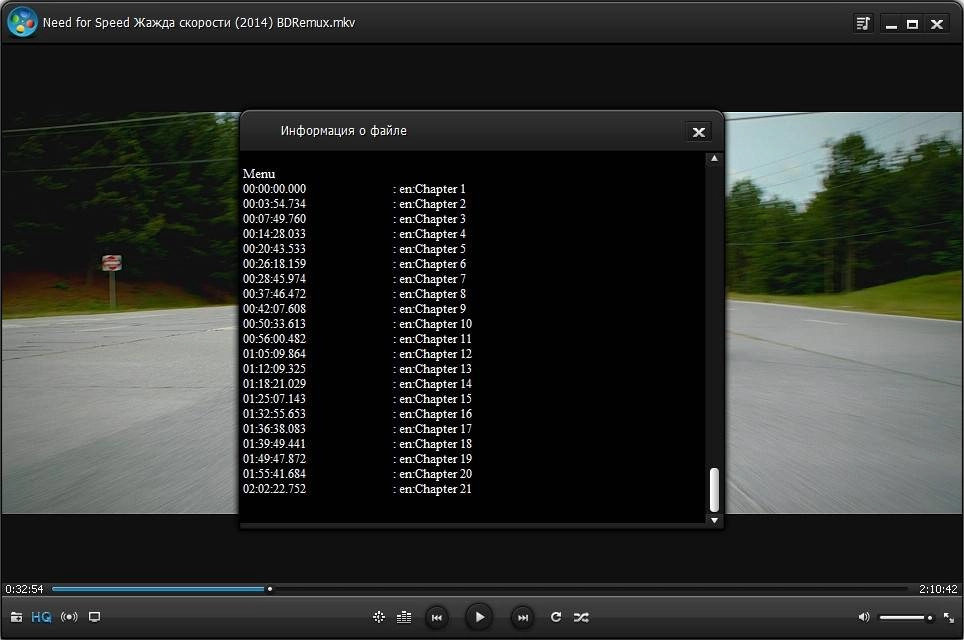The width and height of the screenshot is (964, 640).
Task: Click timestamp 00:26:18.159
Action: [x=274, y=264]
